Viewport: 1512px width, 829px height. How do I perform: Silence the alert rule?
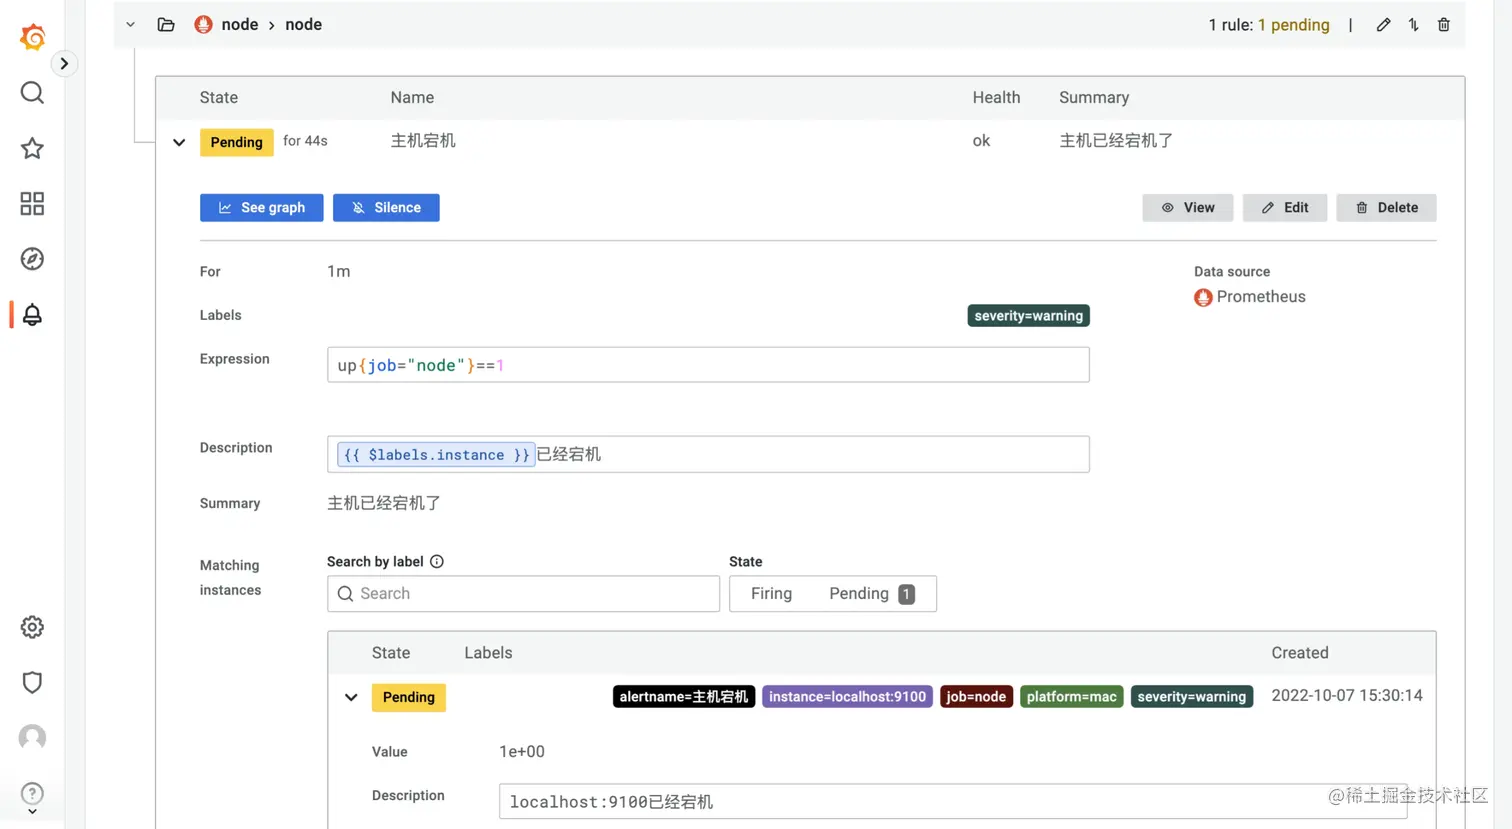tap(386, 207)
